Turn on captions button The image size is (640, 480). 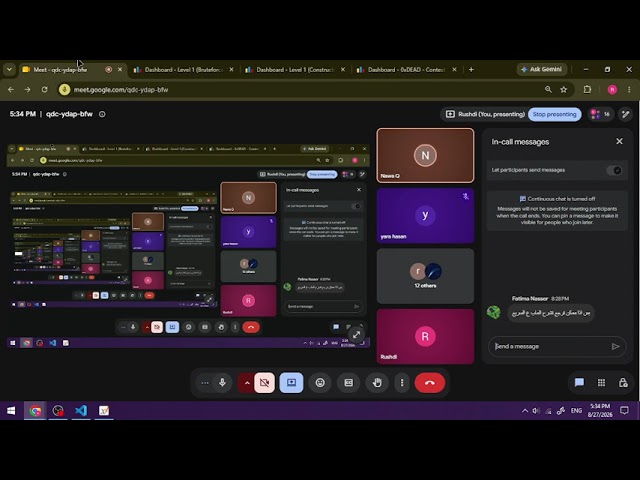(349, 382)
